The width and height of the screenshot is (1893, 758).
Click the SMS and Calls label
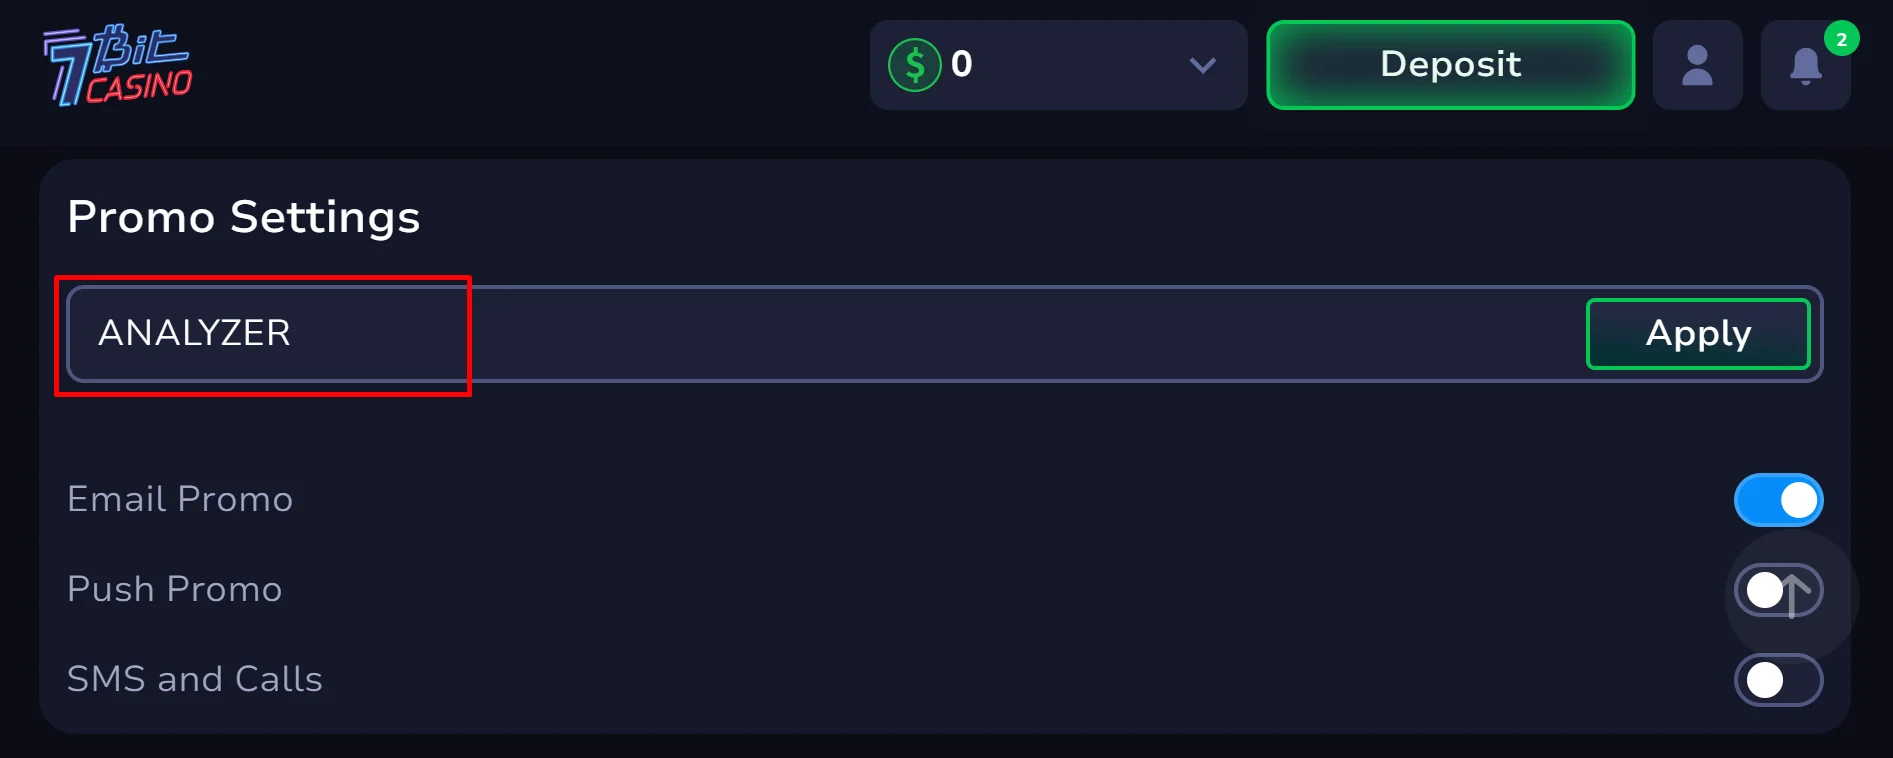pos(195,679)
